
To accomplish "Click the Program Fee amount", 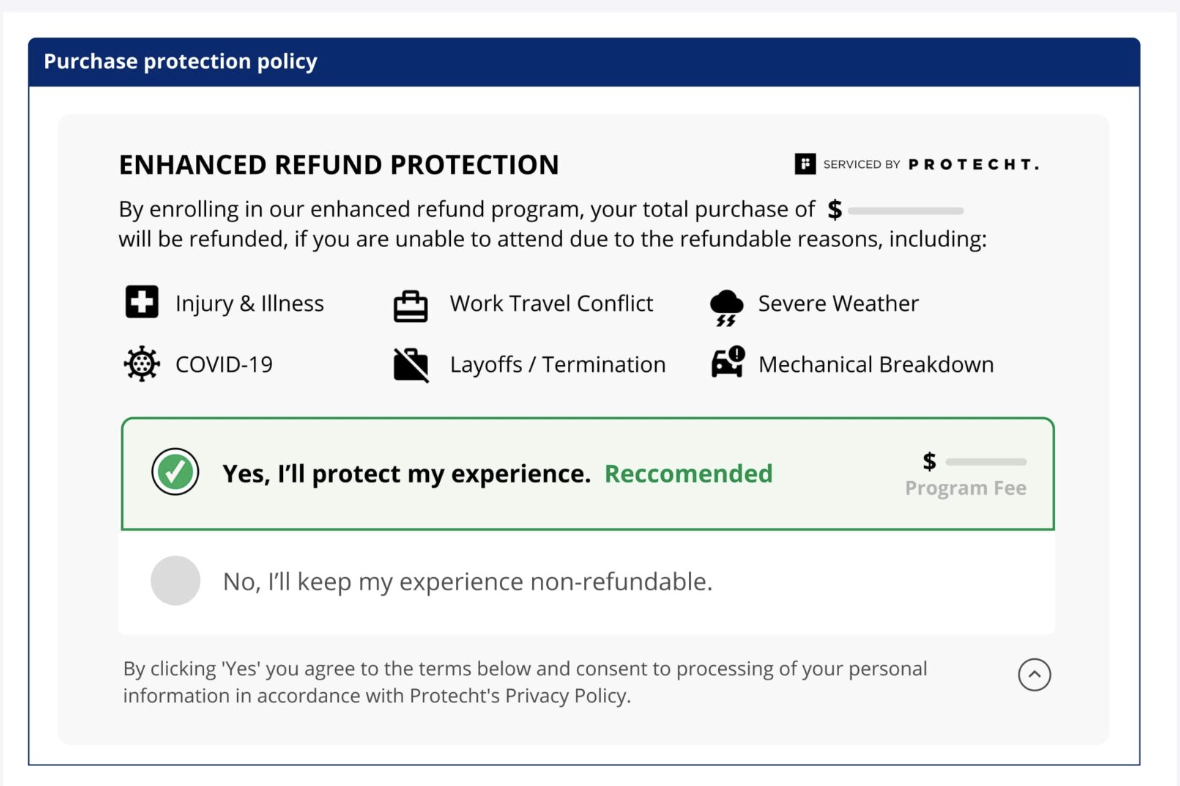I will [x=975, y=462].
